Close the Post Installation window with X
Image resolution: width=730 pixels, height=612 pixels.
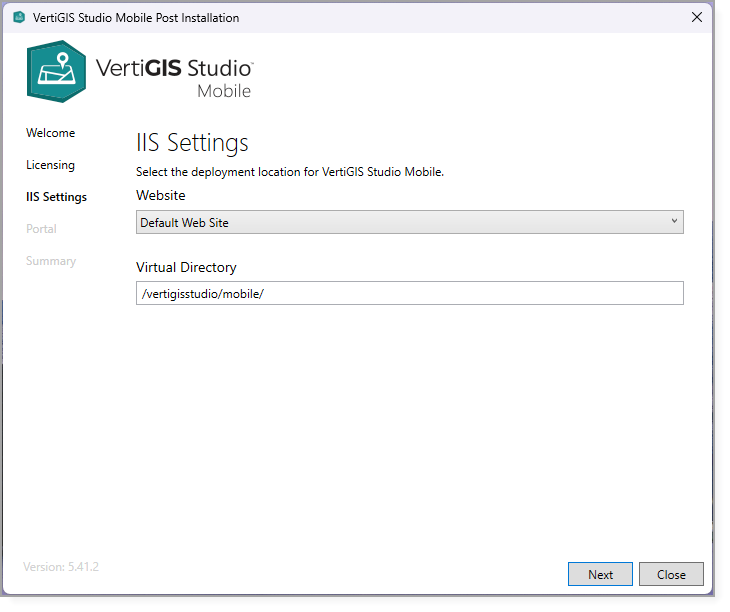click(696, 17)
